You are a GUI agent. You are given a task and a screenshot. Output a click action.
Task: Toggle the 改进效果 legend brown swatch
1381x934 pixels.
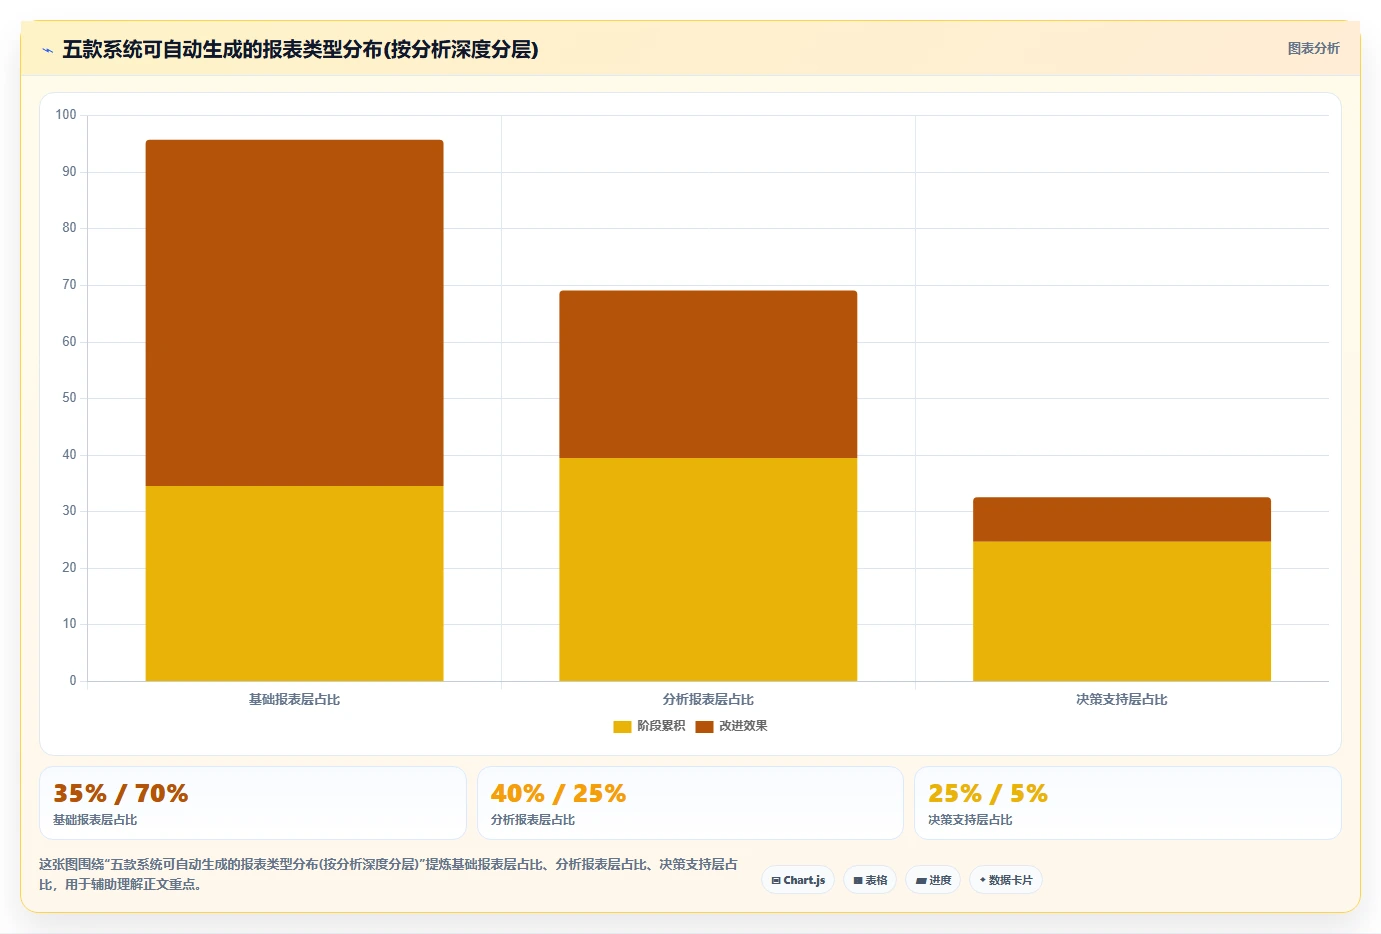pos(704,726)
